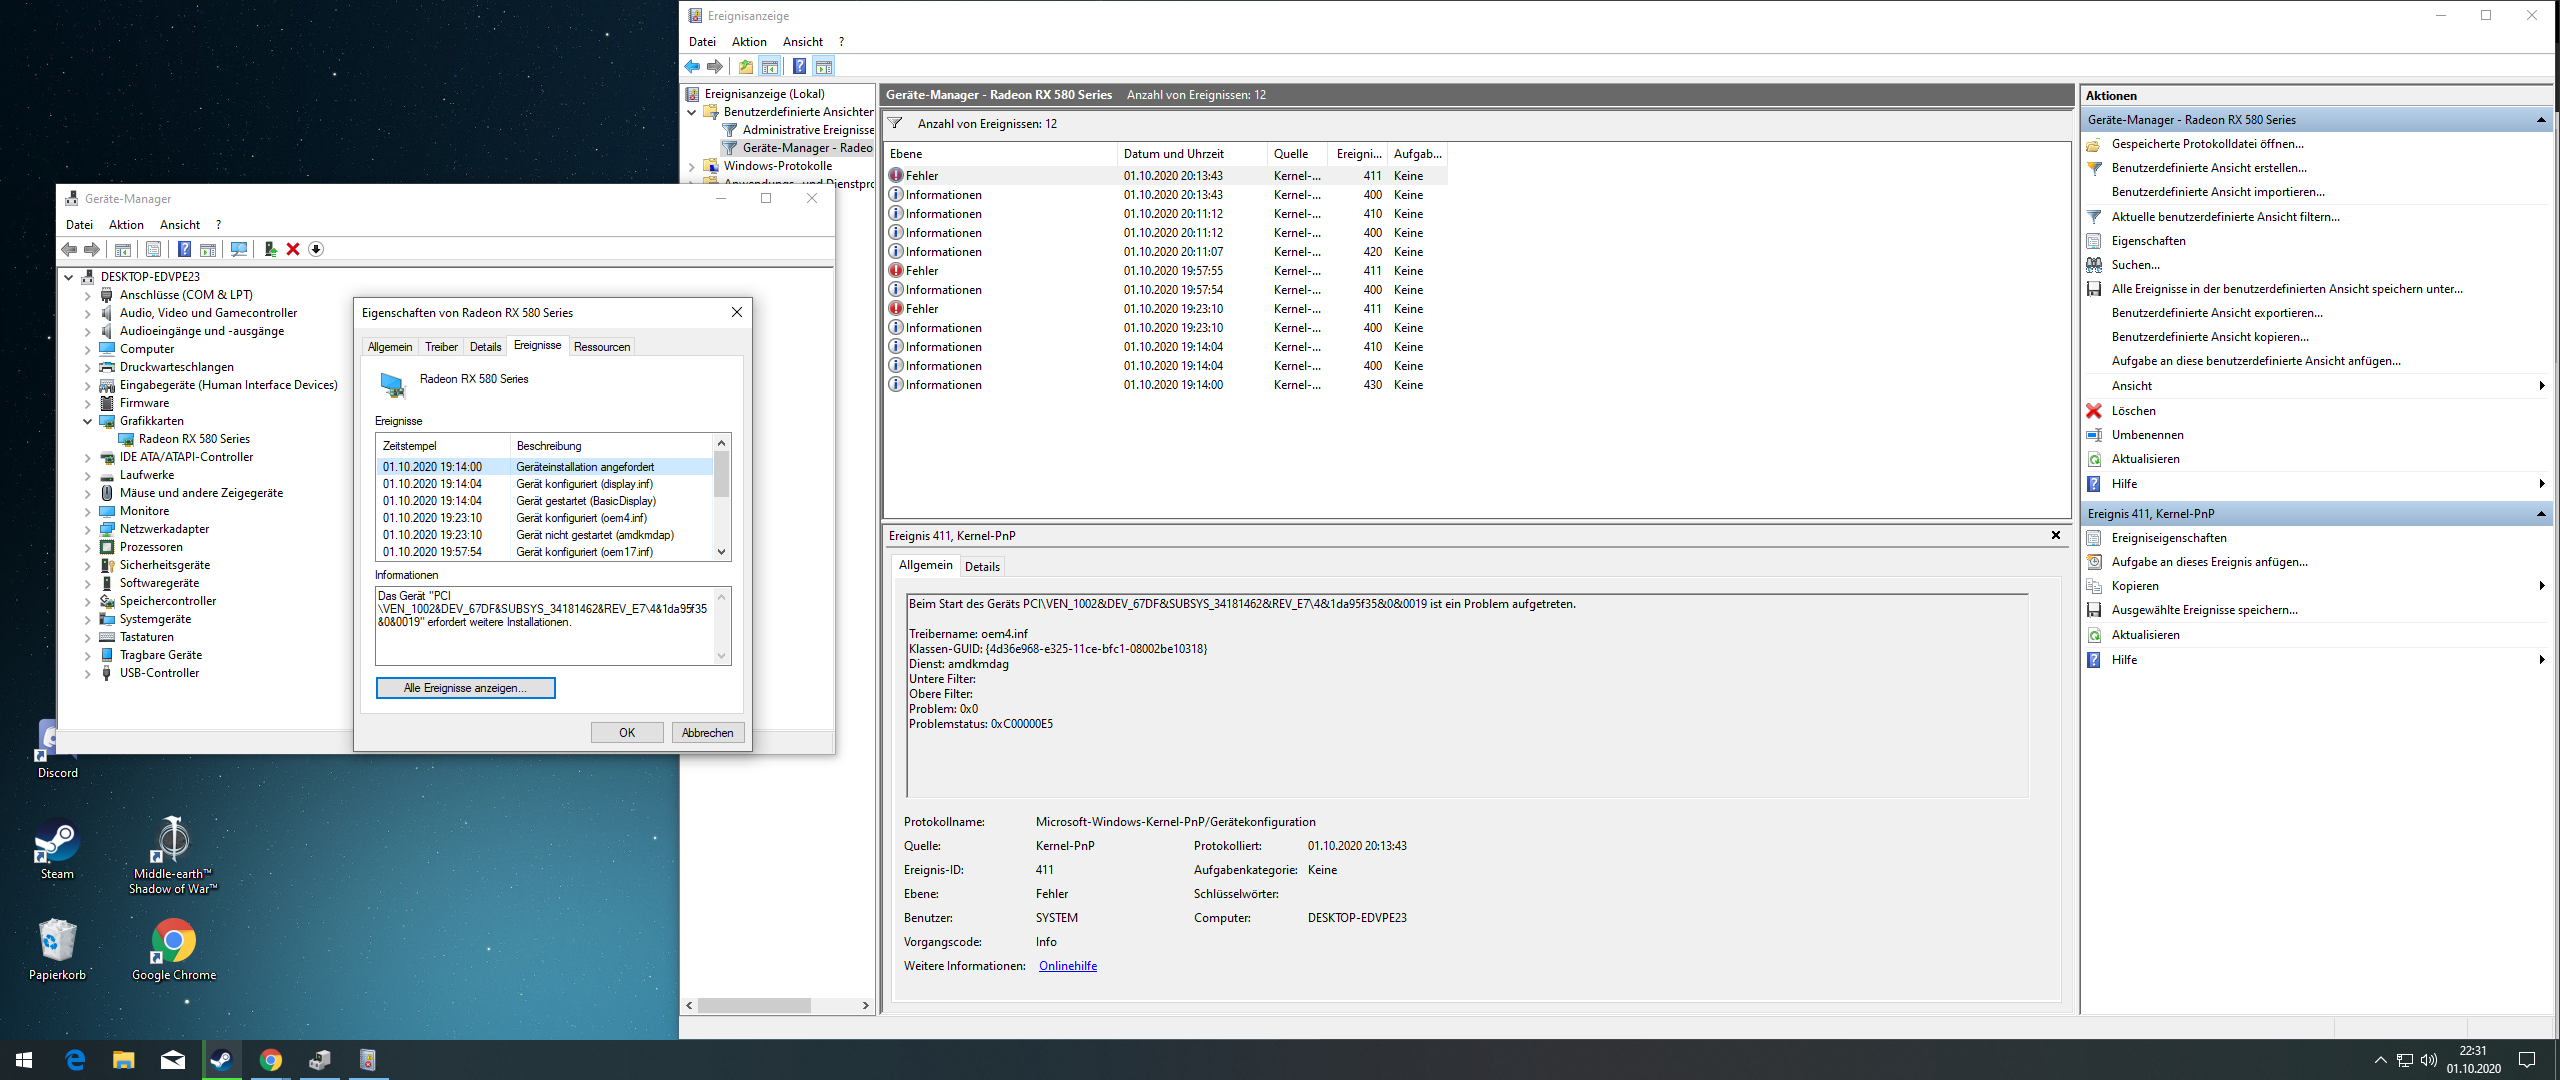Click the black down-arrow disable device icon
Image resolution: width=2560 pixels, height=1080 pixels.
click(x=316, y=249)
